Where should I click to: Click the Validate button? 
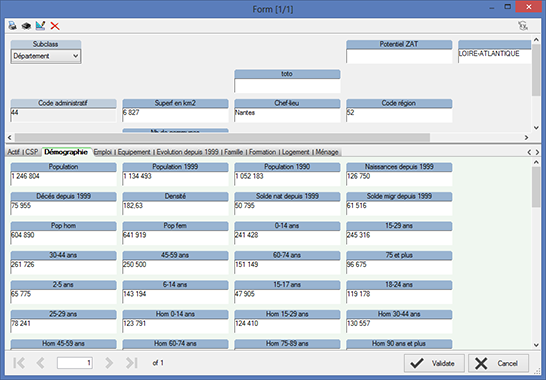tap(434, 363)
